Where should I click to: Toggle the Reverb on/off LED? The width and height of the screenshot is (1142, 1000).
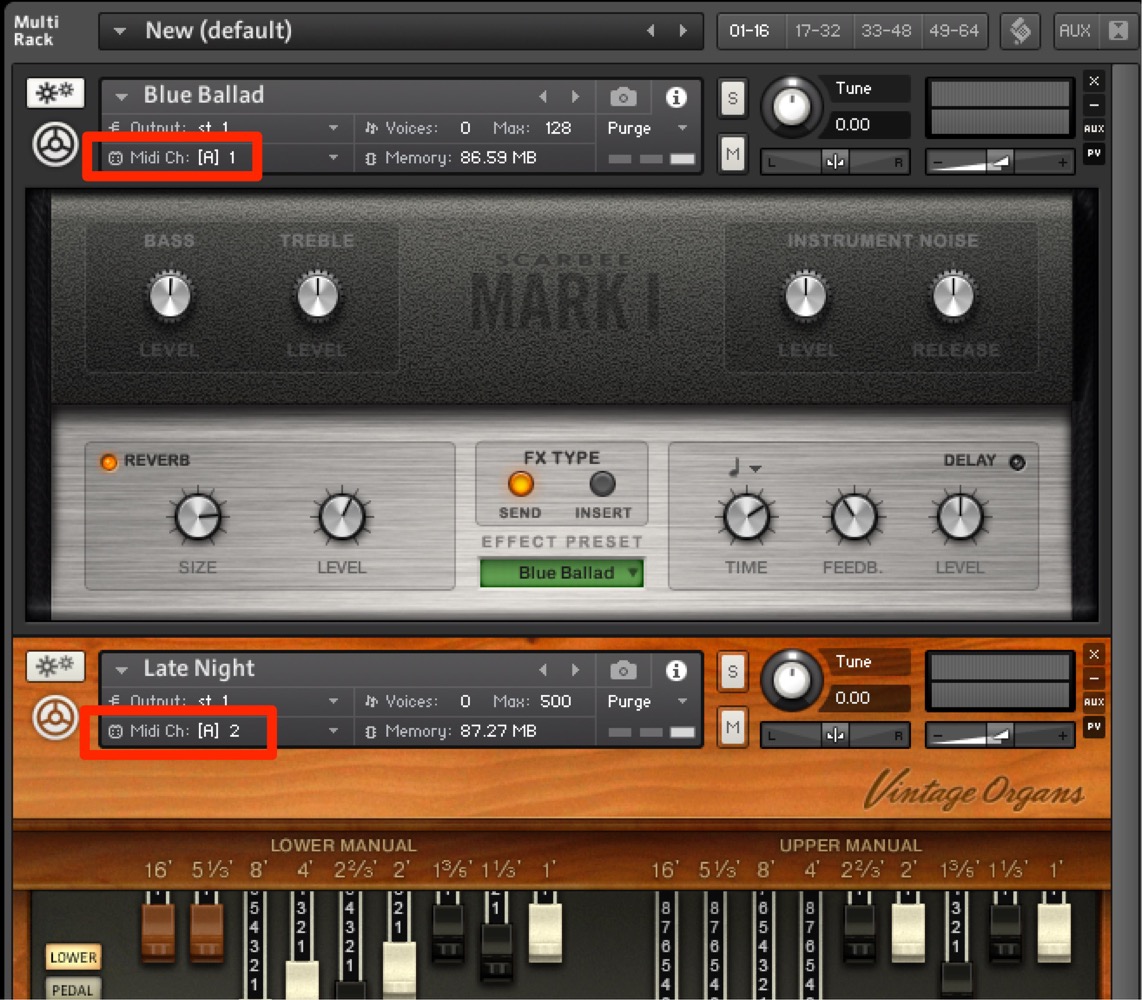[109, 462]
